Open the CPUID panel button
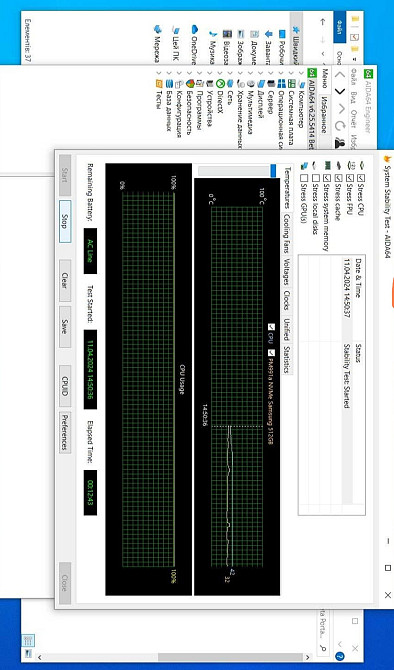Screen dimensions: 394x670 65,386
